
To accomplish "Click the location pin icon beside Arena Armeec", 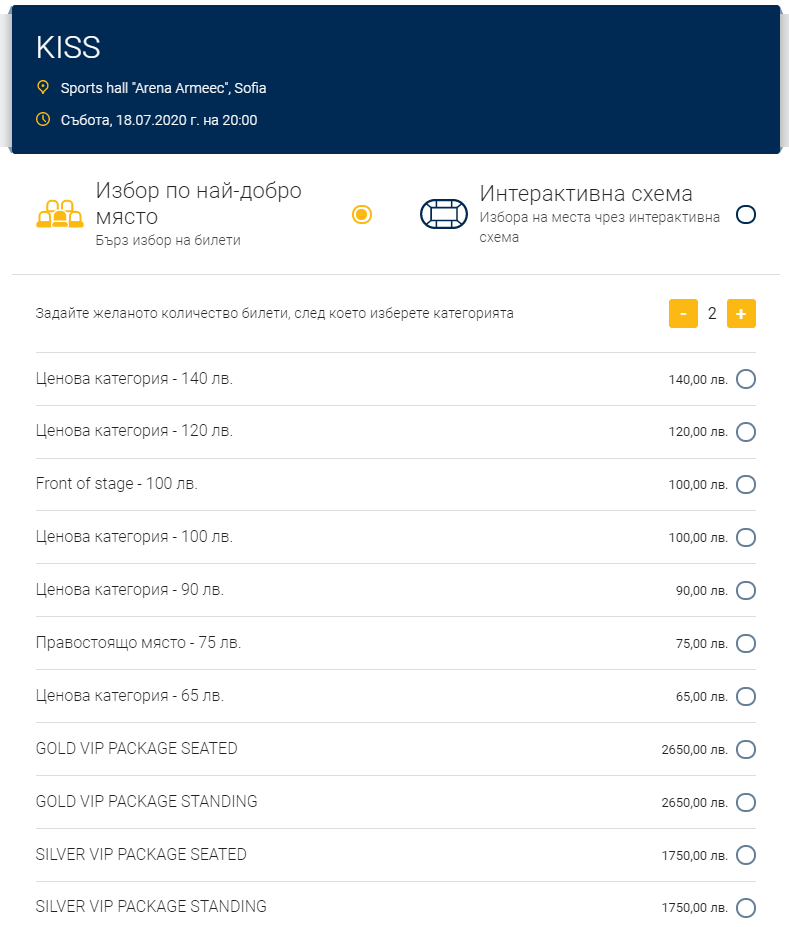I will [x=43, y=87].
